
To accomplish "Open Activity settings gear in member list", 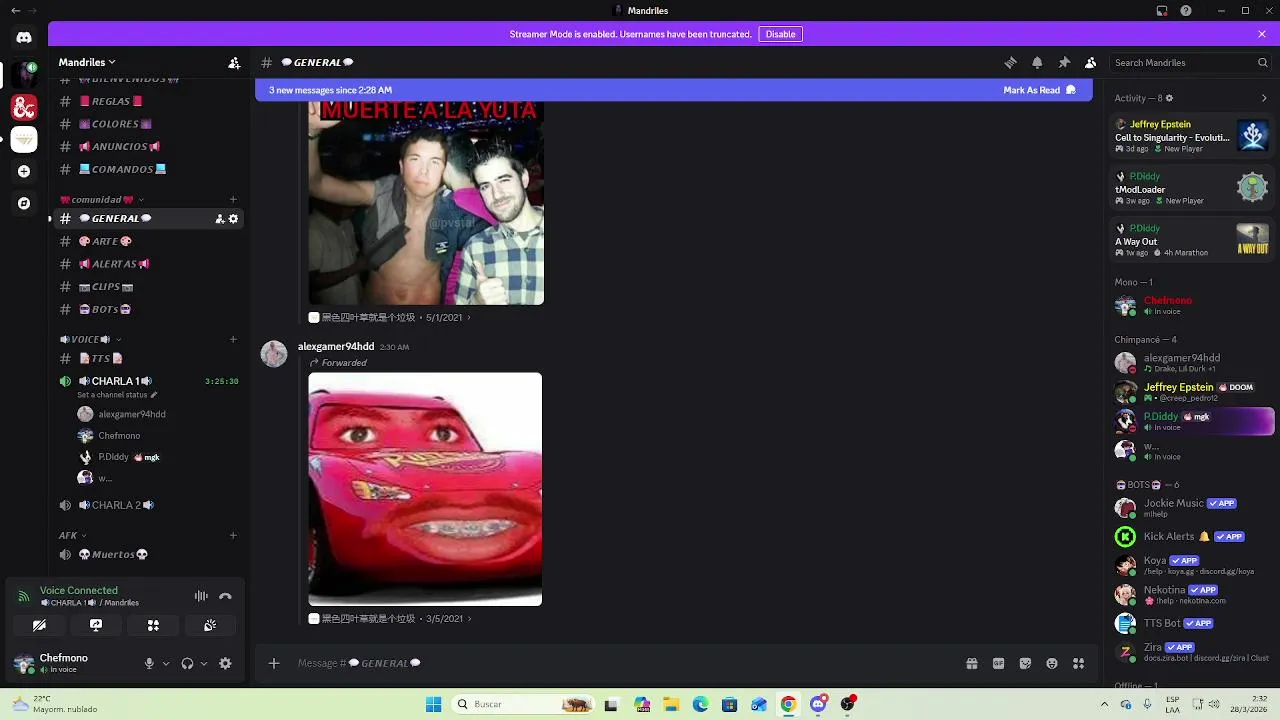I will 1169,98.
